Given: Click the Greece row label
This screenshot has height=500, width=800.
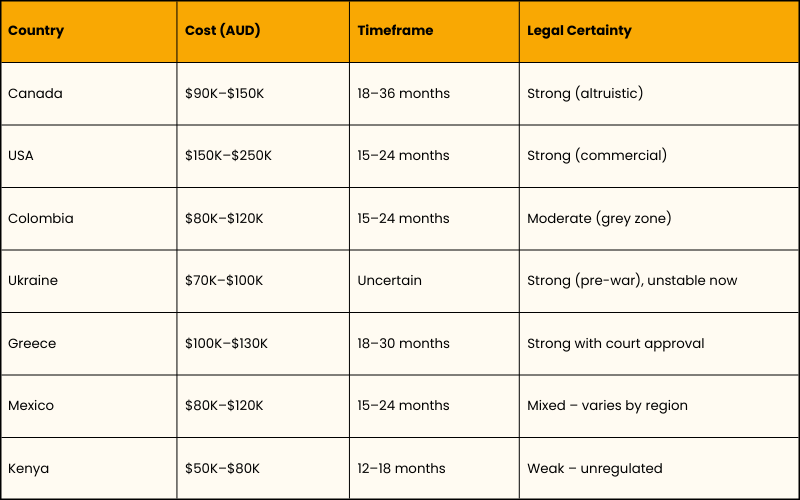Looking at the screenshot, I should coord(32,343).
